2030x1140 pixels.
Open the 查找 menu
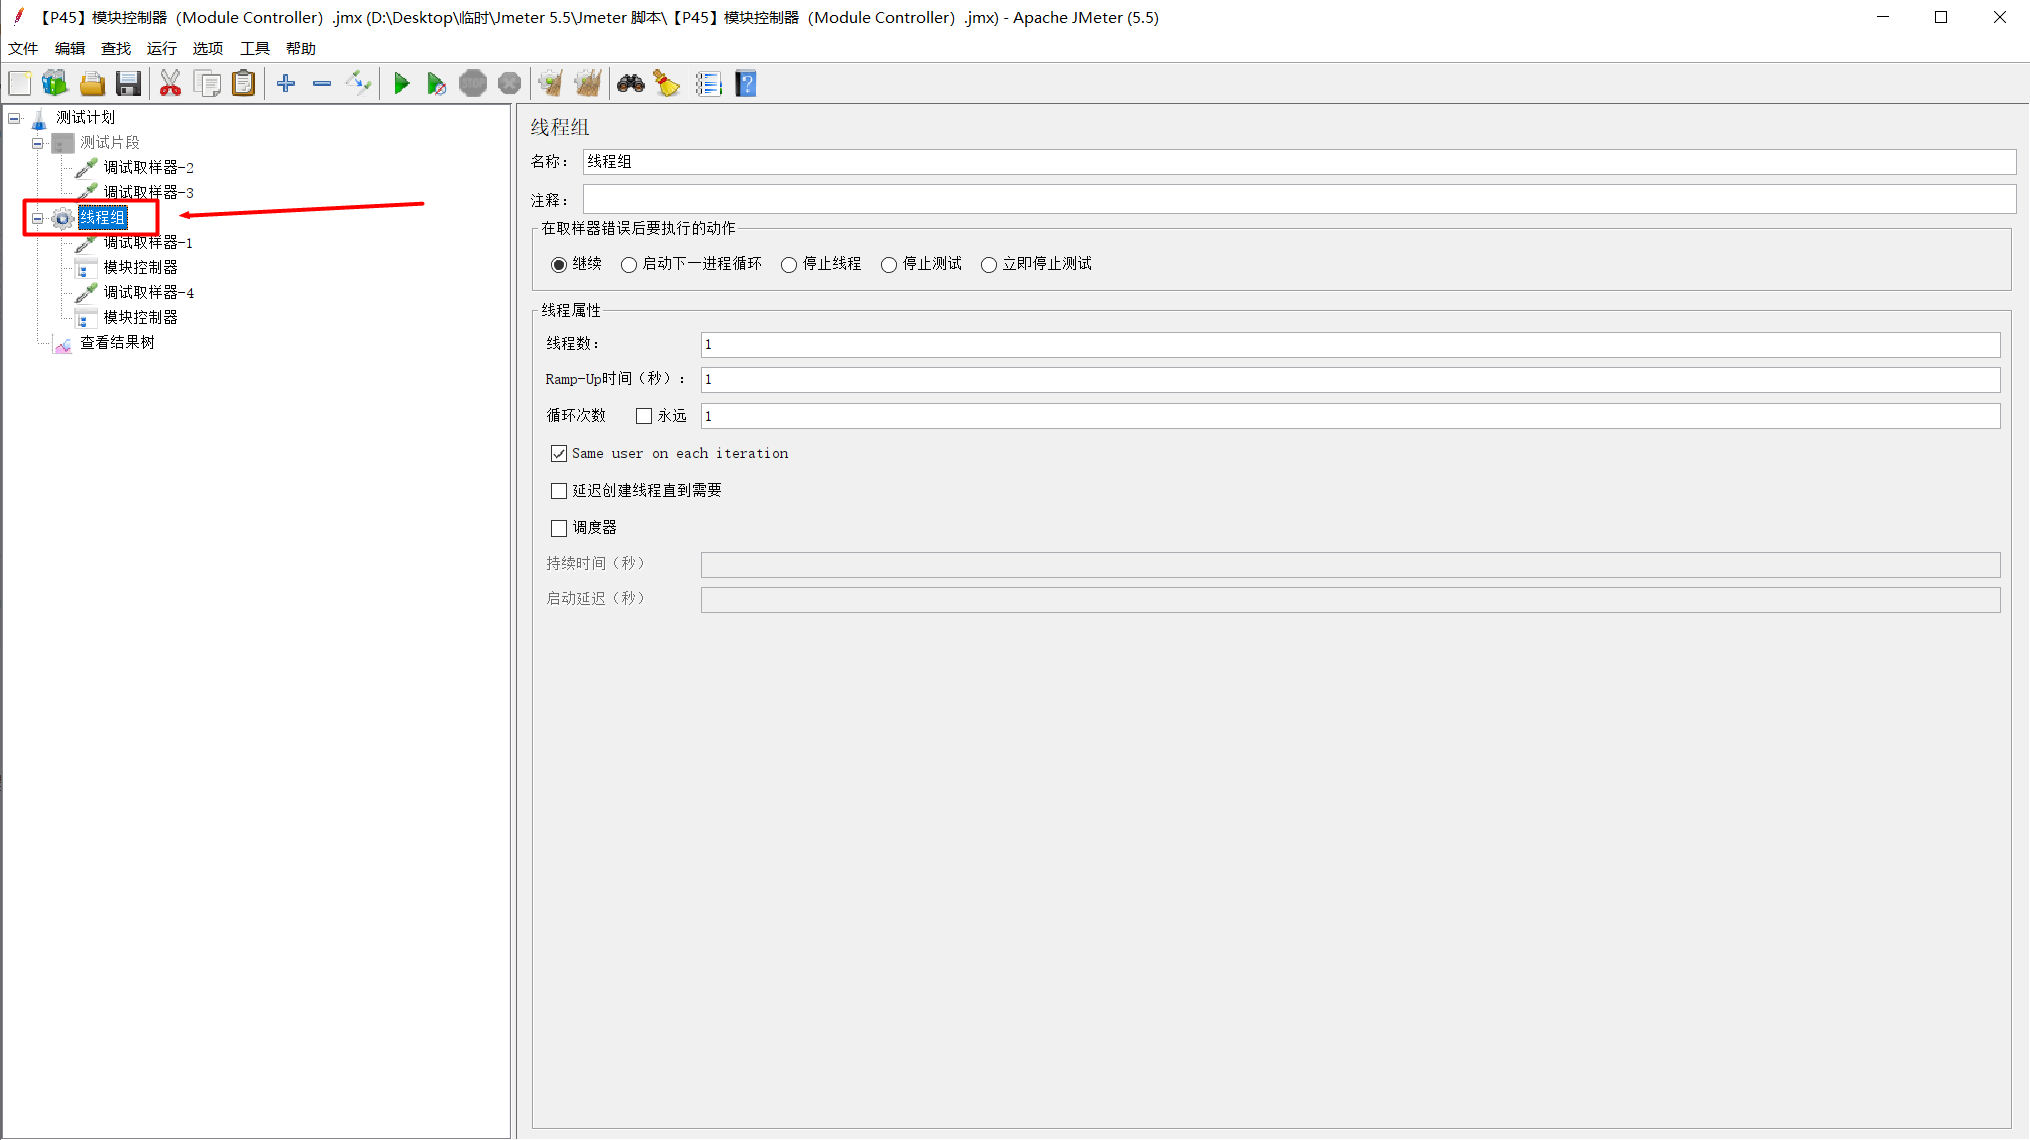click(x=116, y=48)
